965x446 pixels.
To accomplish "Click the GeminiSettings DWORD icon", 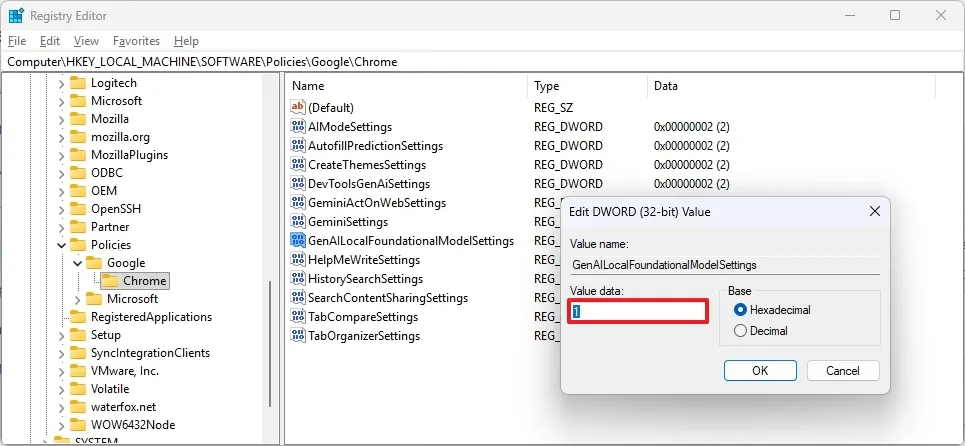I will click(298, 221).
